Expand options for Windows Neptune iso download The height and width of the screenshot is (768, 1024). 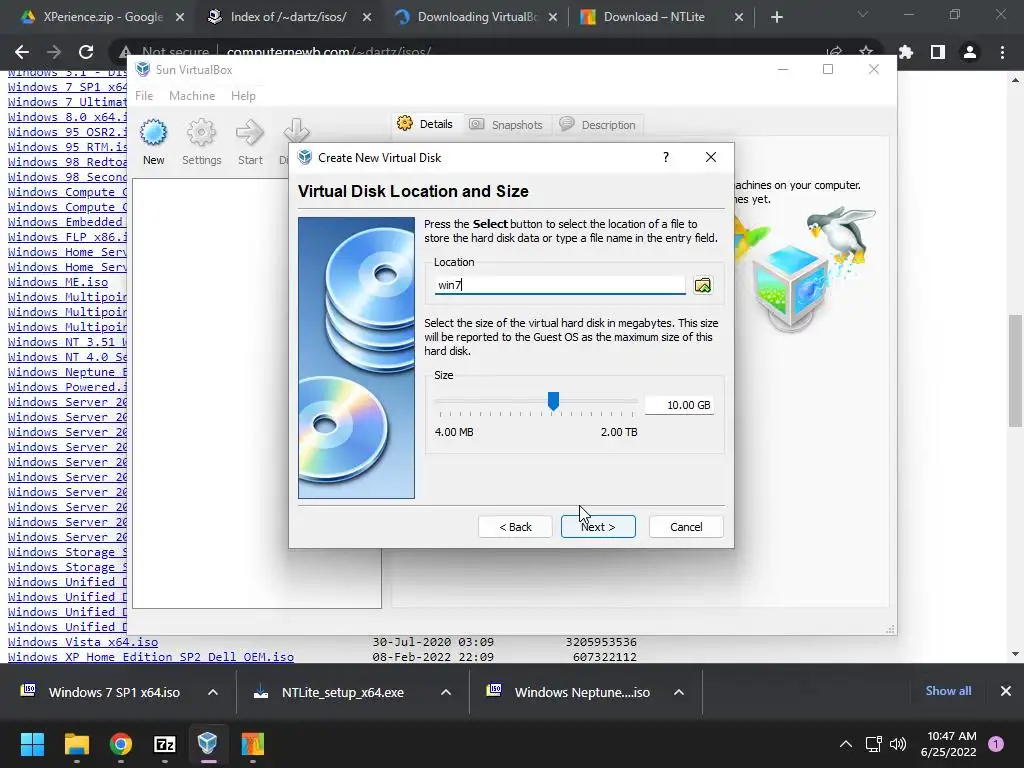[x=679, y=692]
